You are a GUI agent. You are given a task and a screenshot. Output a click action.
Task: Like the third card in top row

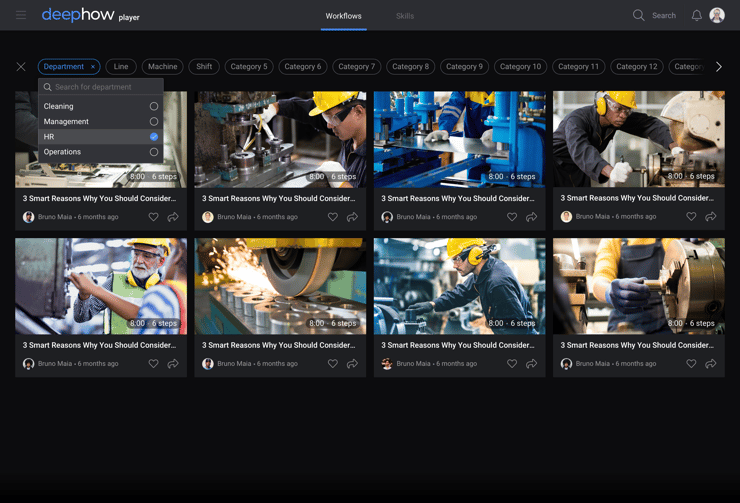coord(512,217)
